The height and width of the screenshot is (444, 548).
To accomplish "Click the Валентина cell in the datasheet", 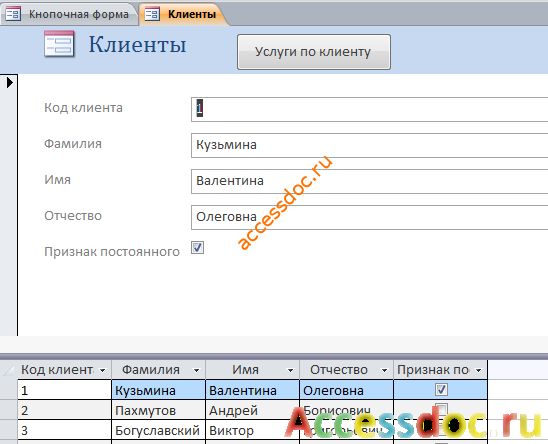I will point(252,390).
